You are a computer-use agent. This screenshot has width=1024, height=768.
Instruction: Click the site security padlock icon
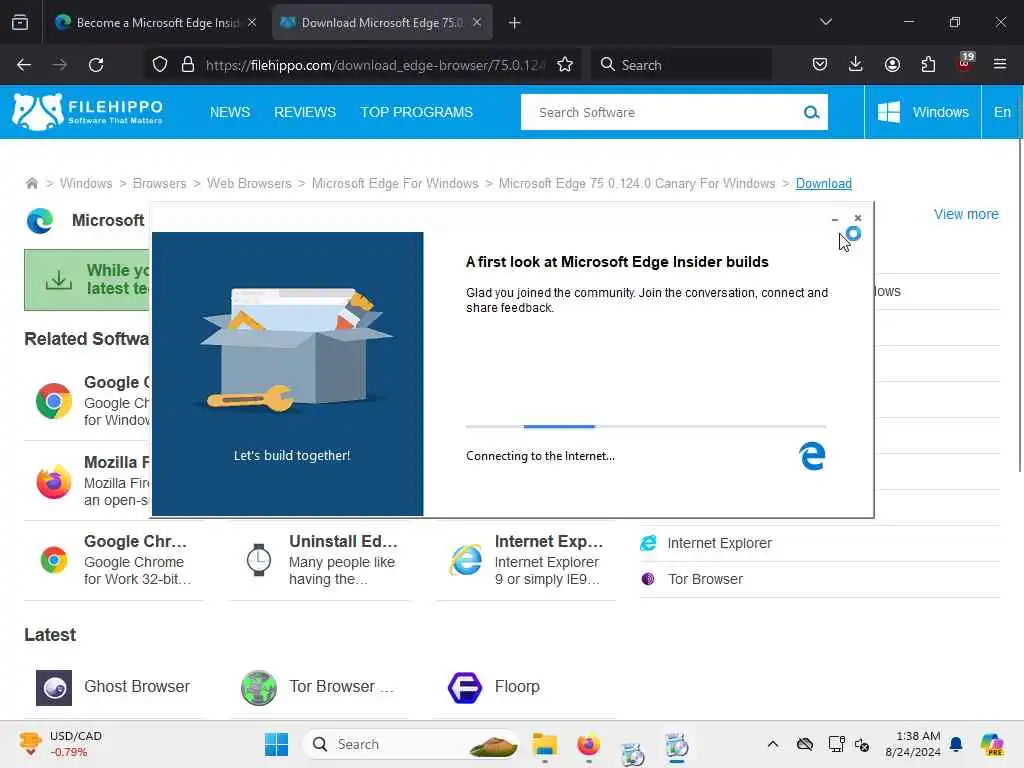click(x=188, y=65)
